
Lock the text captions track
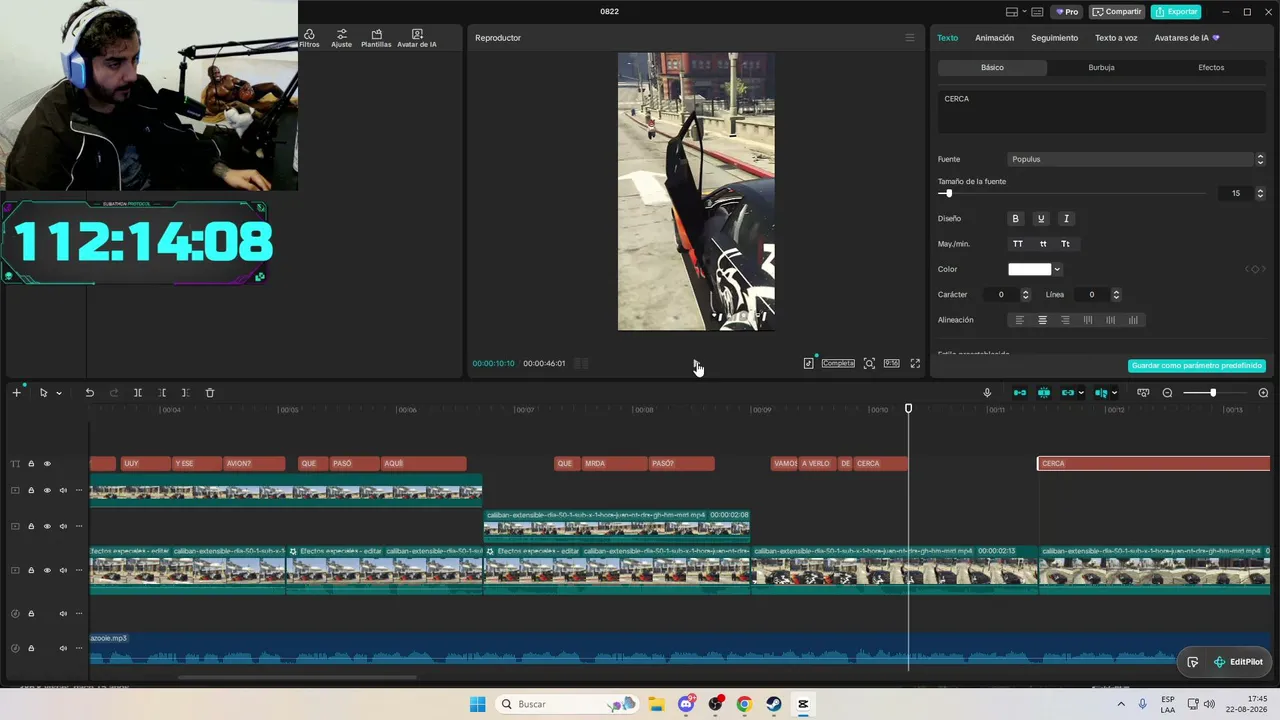click(31, 464)
